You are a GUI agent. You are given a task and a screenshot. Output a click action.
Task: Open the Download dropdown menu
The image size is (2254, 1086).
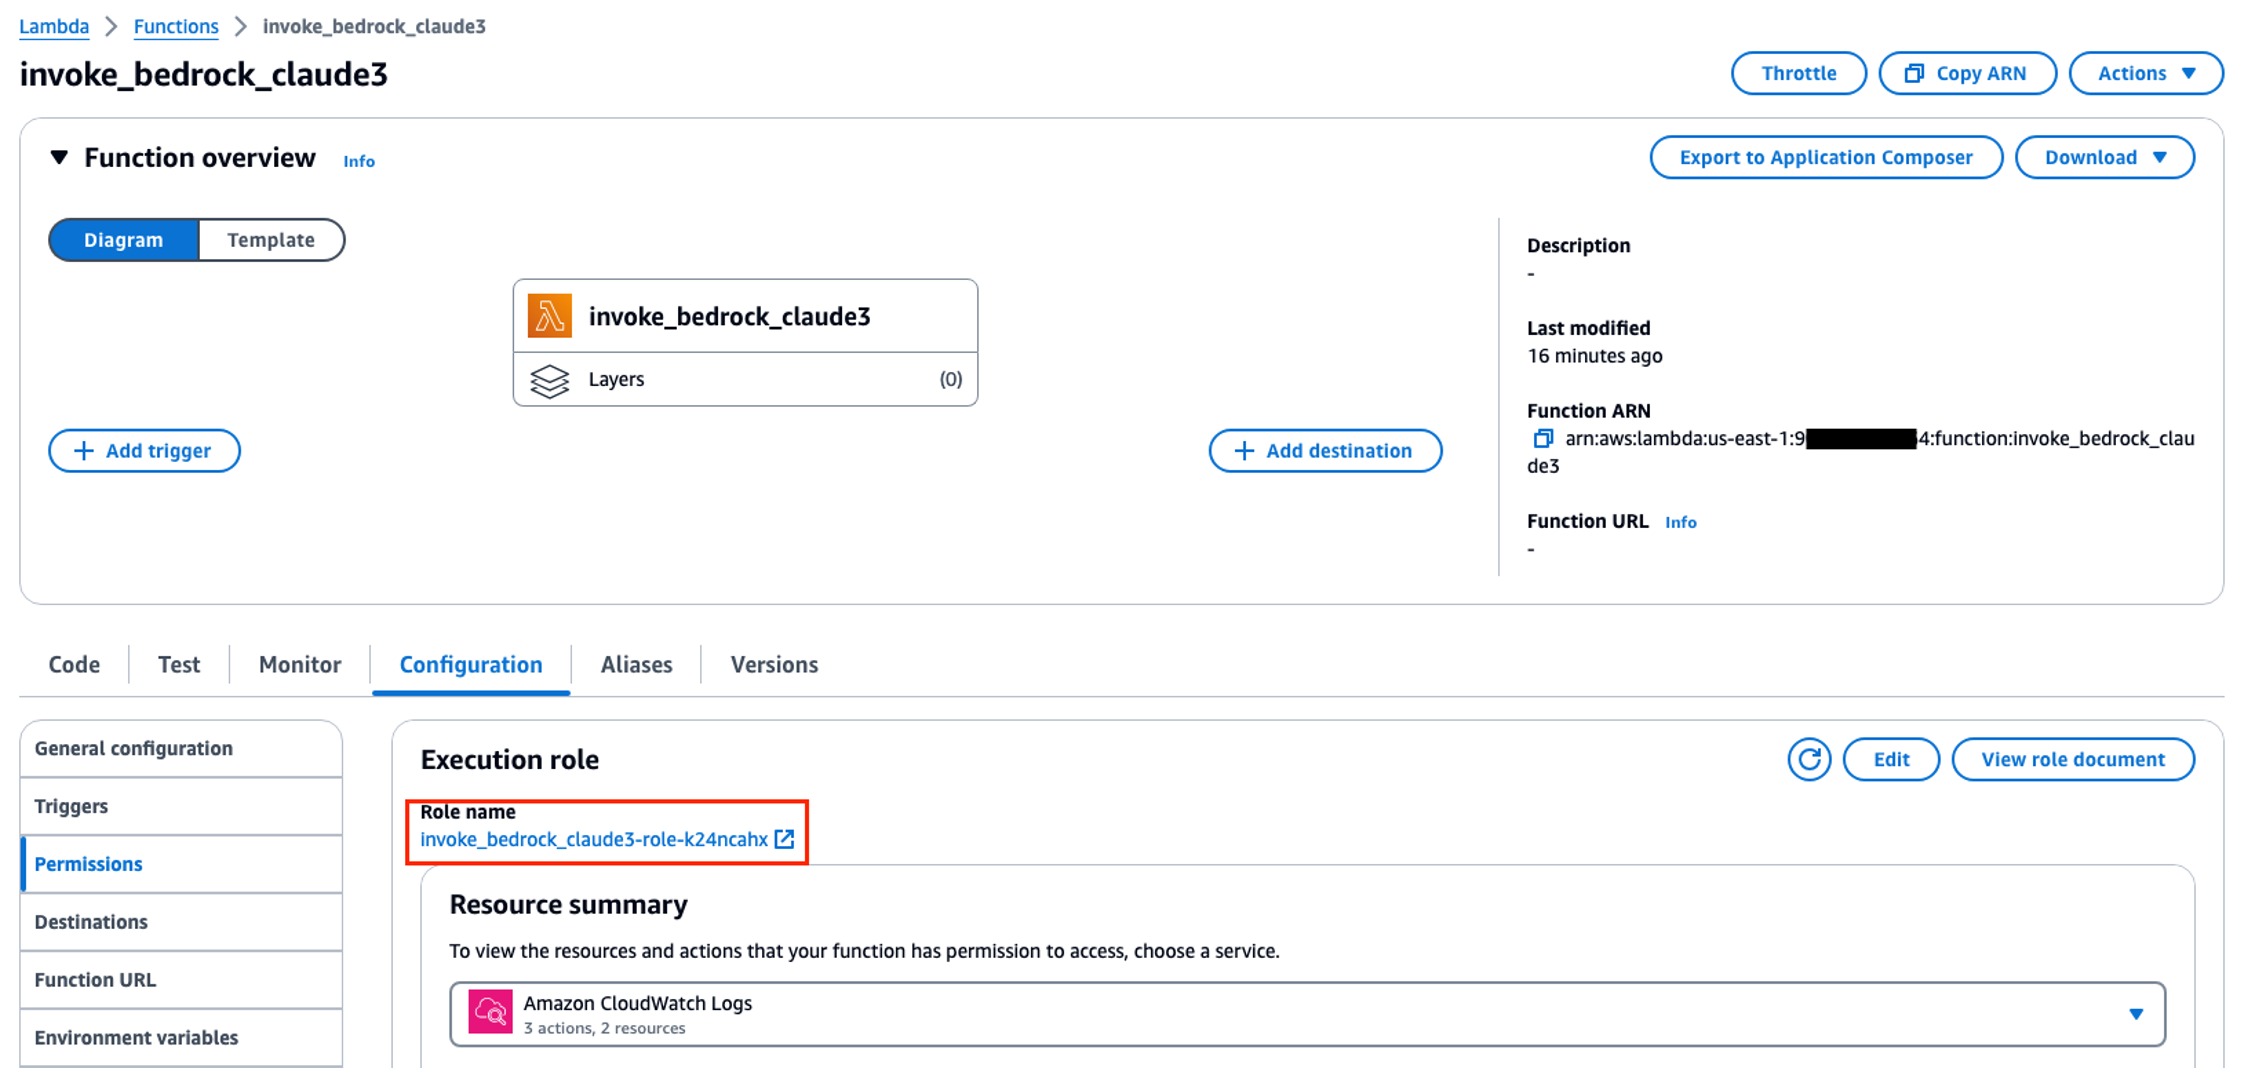coord(2104,157)
